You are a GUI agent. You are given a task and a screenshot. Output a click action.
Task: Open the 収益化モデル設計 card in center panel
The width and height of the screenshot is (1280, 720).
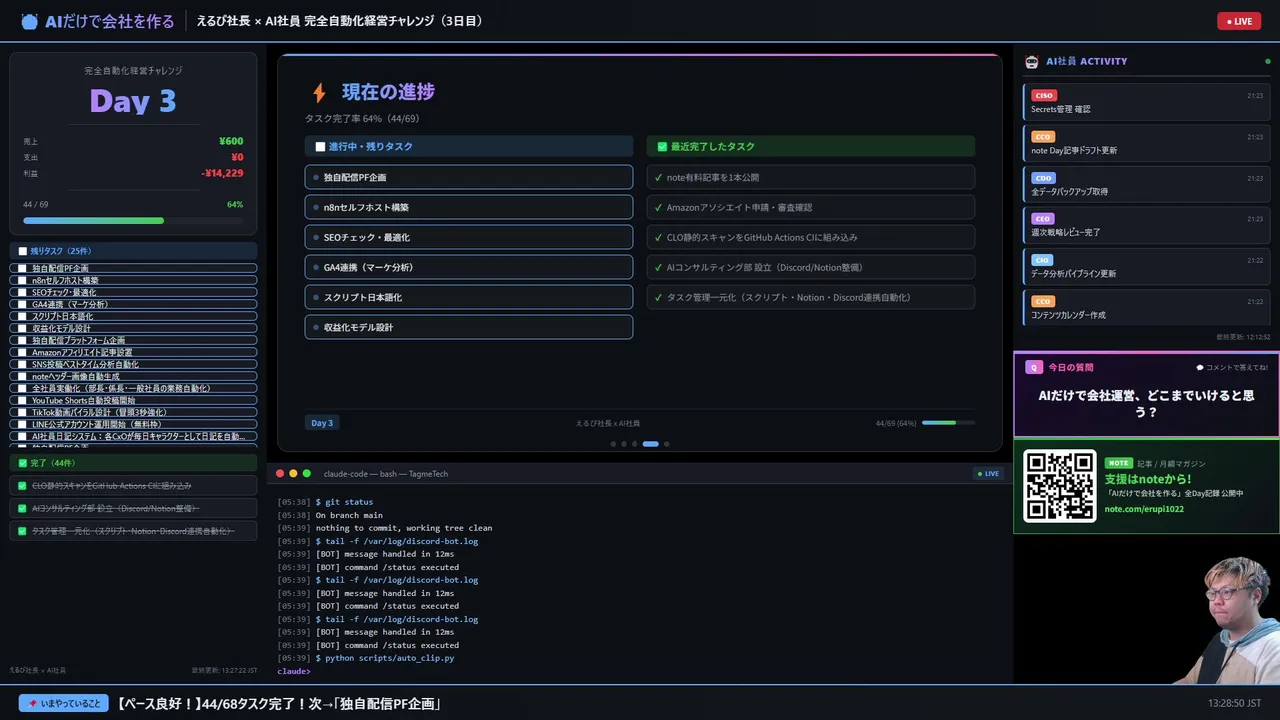[469, 327]
